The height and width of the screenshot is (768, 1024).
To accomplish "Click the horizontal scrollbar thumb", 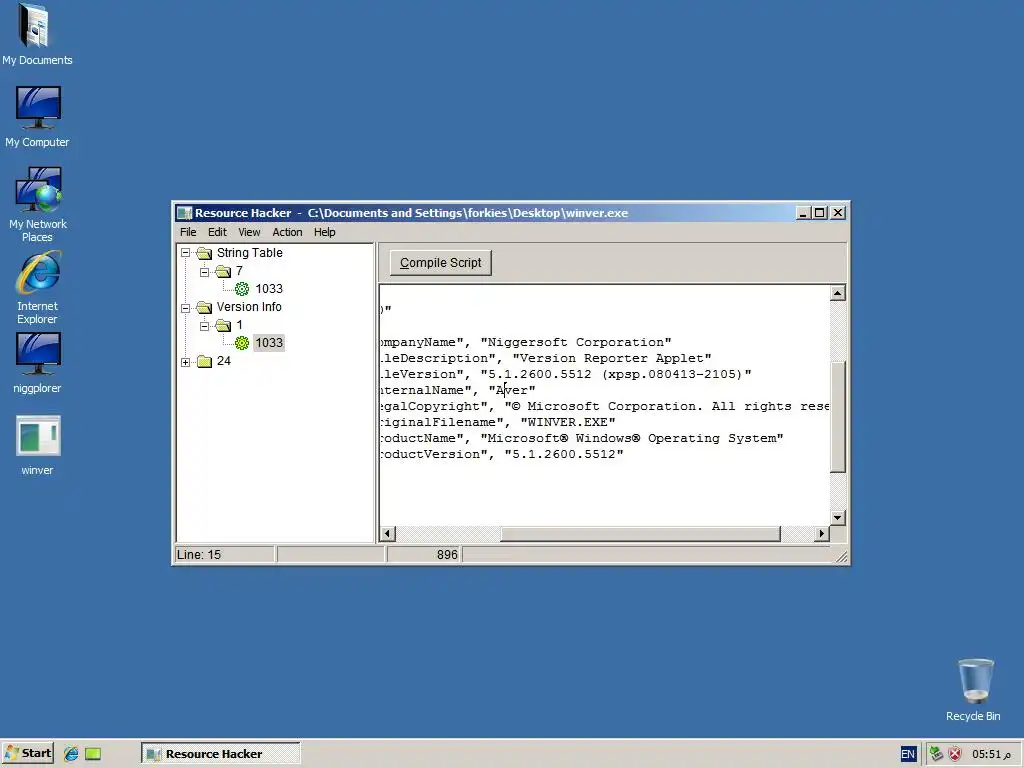I will pos(640,534).
